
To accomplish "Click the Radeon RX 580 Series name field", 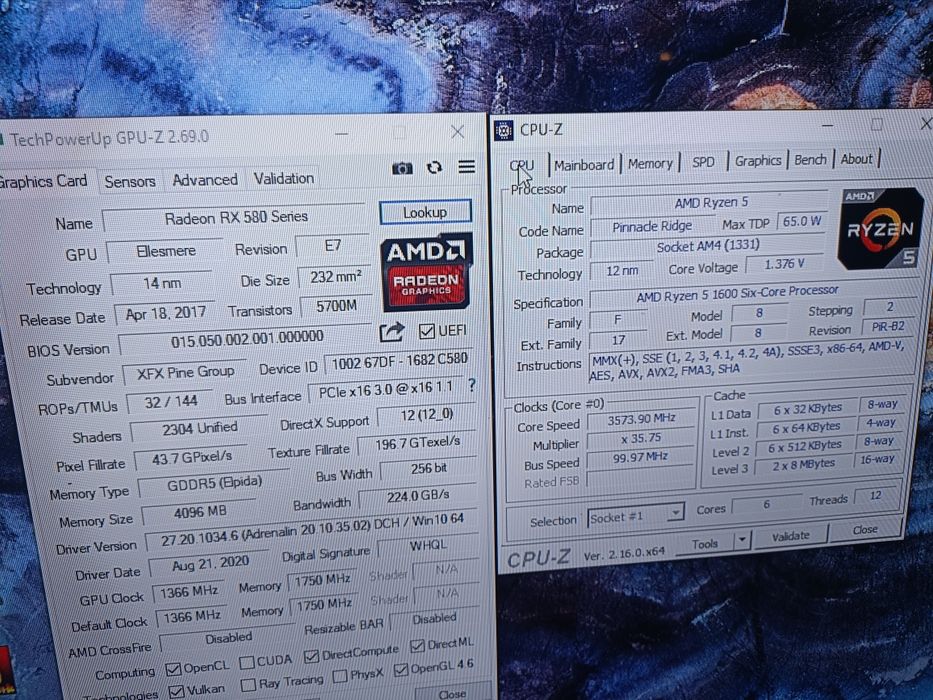I will 236,217.
